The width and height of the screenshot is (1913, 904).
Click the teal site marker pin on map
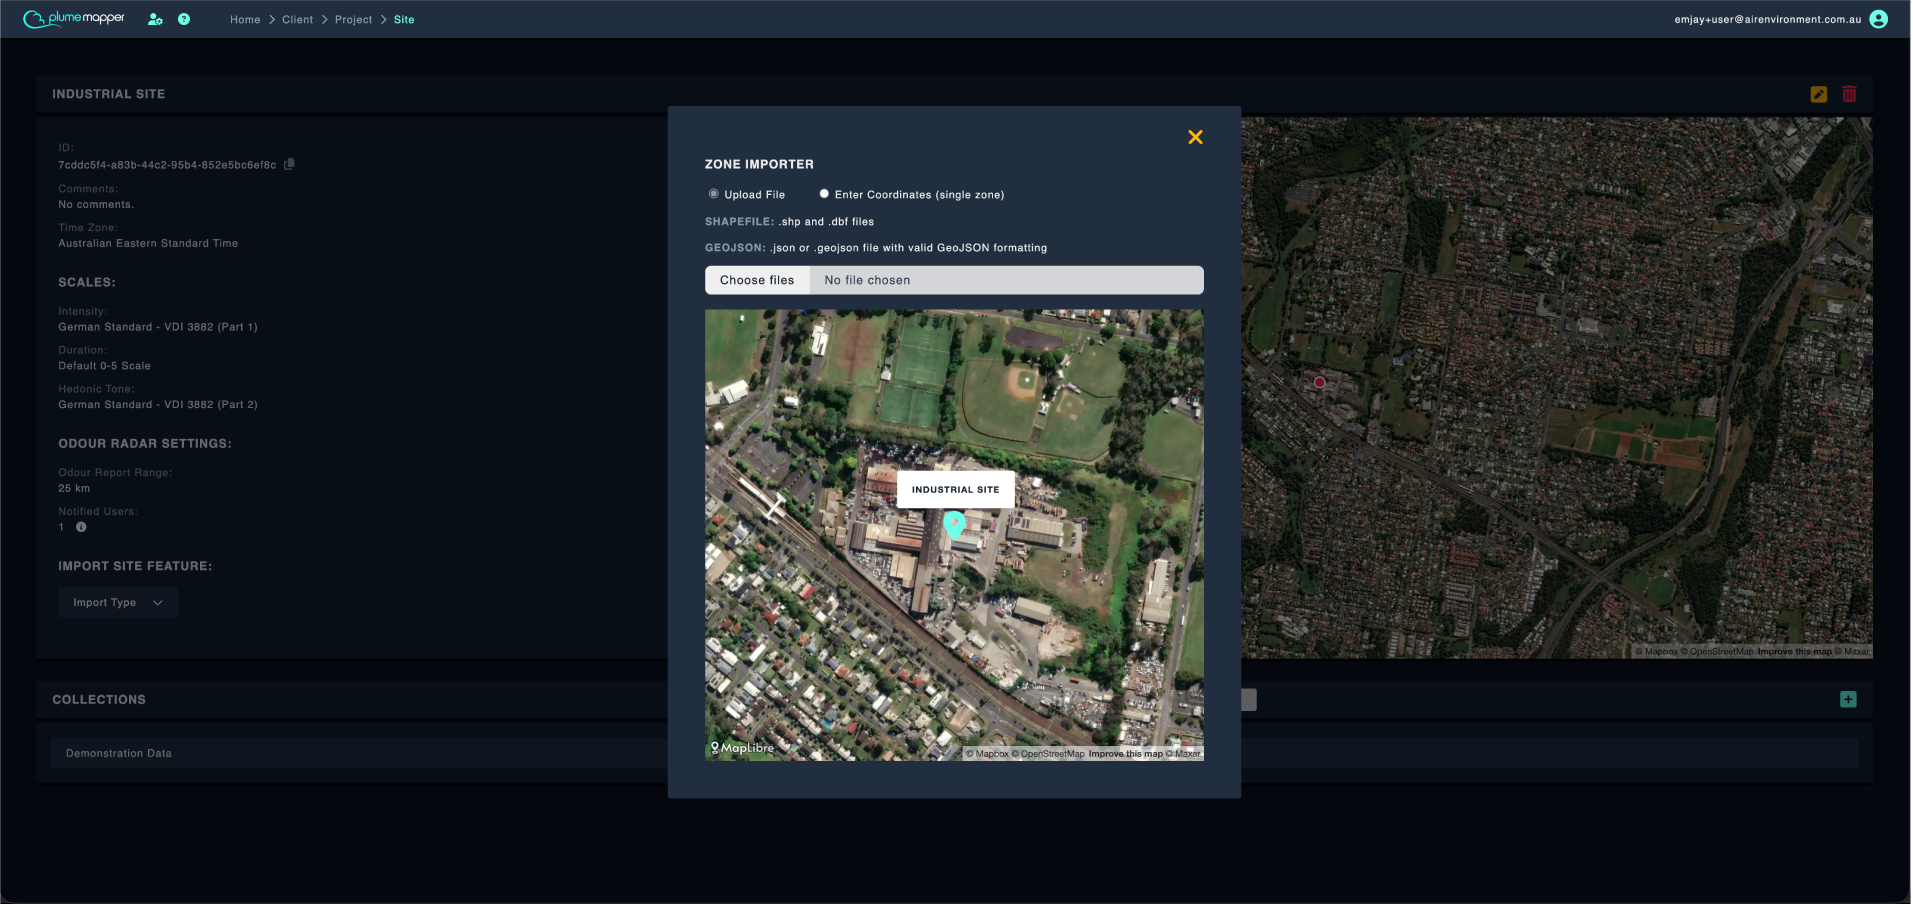coord(954,525)
